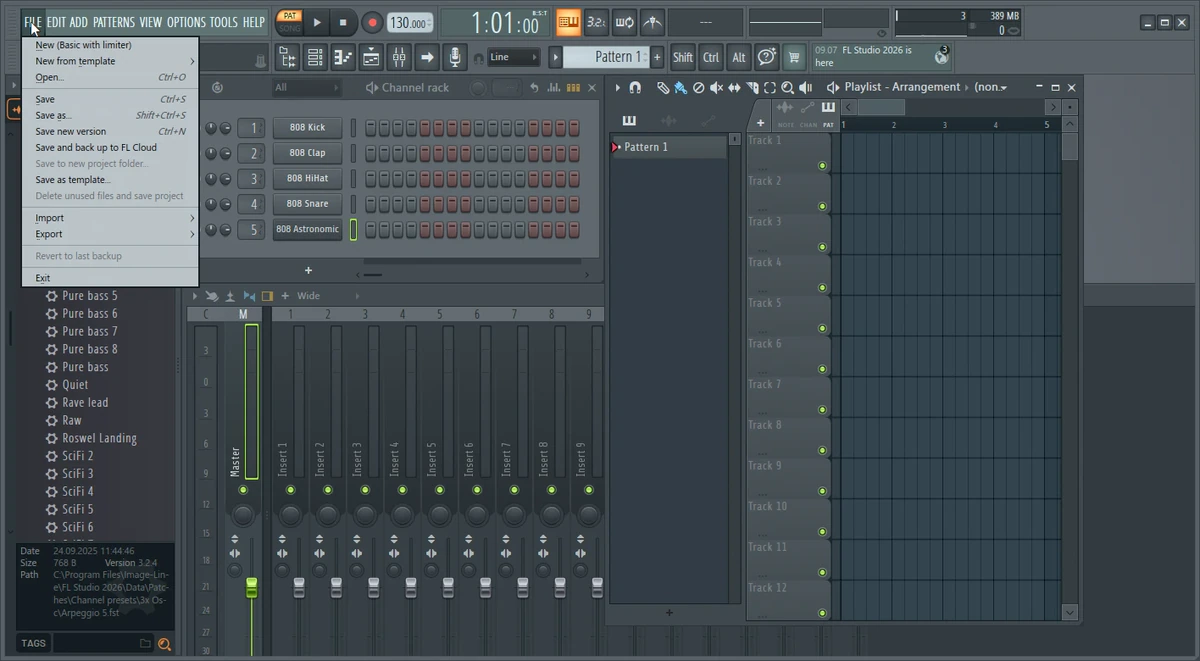Expand the New from template submenu

110,61
